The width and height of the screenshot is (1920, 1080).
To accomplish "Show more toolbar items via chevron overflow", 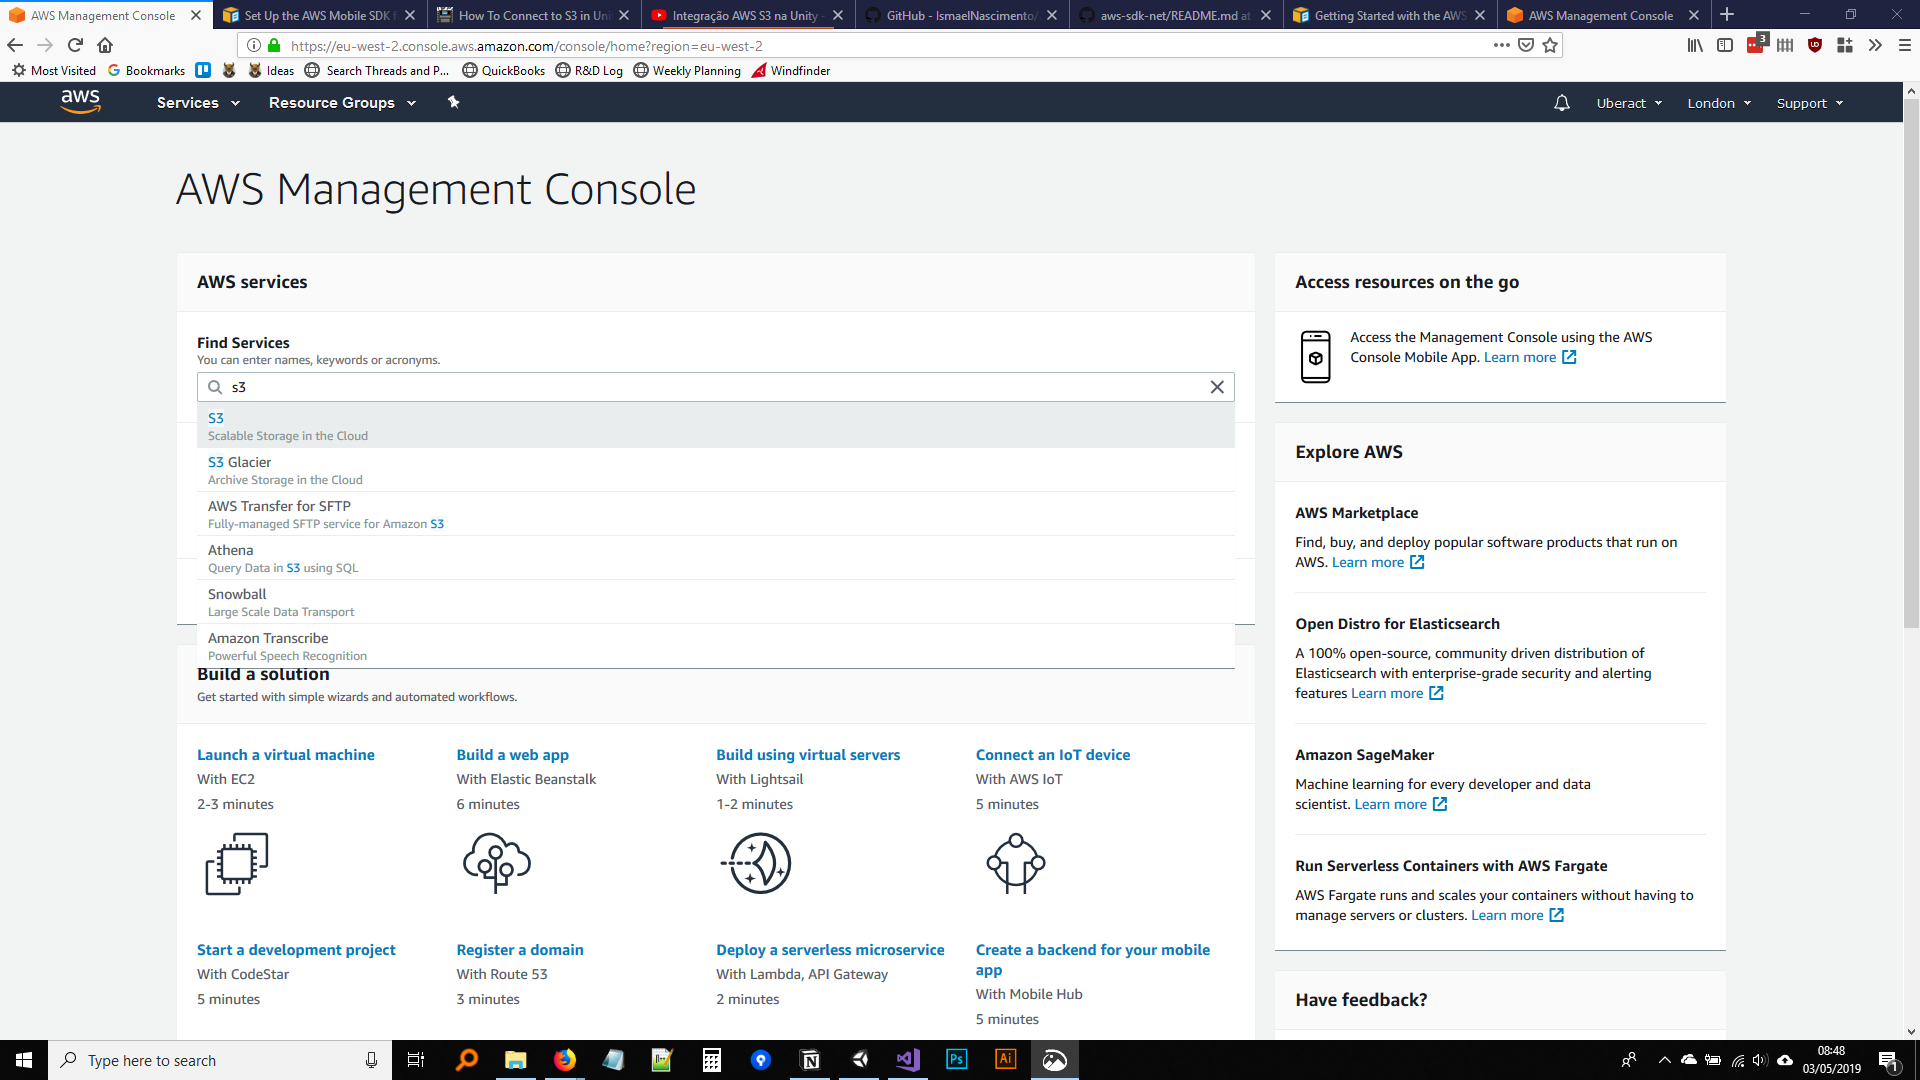I will (1875, 45).
